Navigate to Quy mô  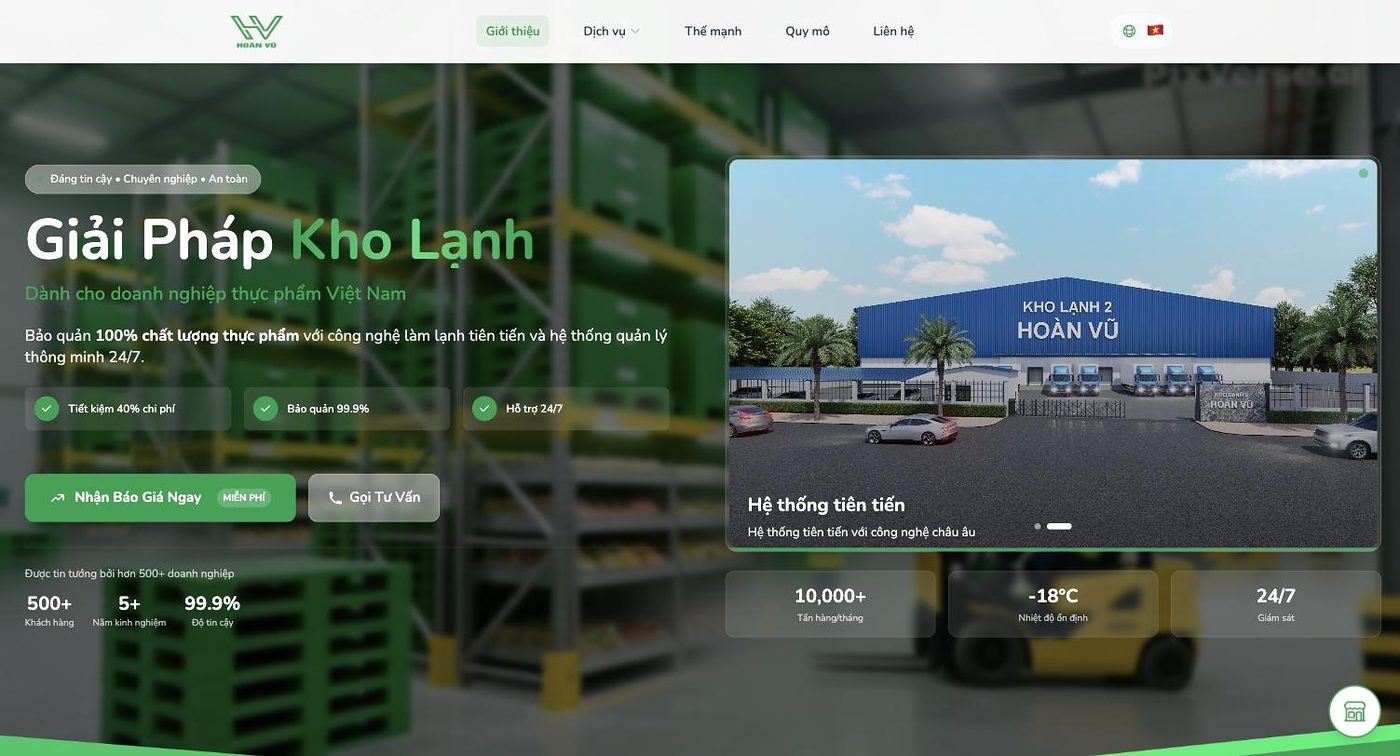(807, 31)
